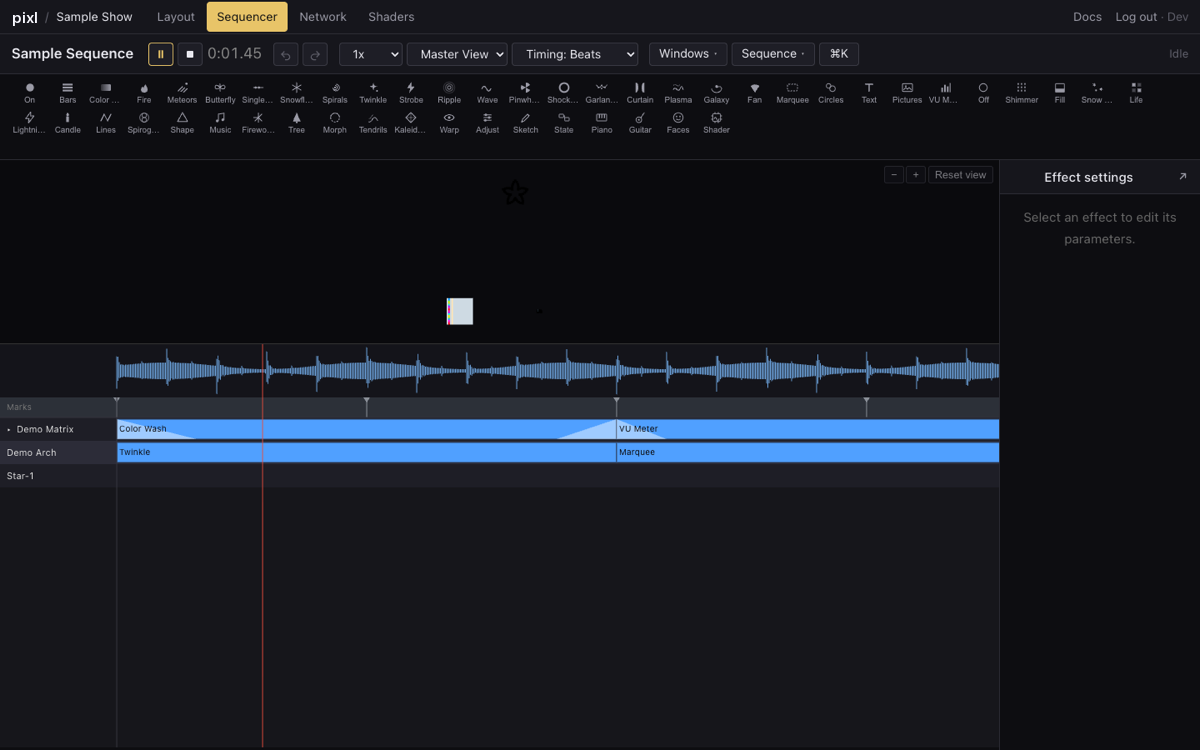Select the Bars effect
Image resolution: width=1200 pixels, height=750 pixels.
pyautogui.click(x=68, y=93)
